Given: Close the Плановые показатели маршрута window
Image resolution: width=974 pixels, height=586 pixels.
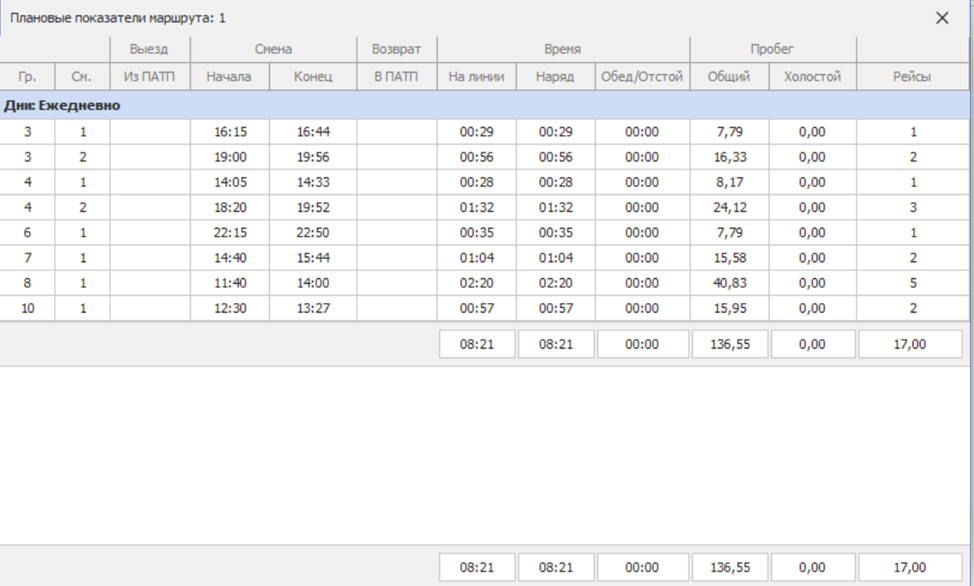Looking at the screenshot, I should coord(942,18).
